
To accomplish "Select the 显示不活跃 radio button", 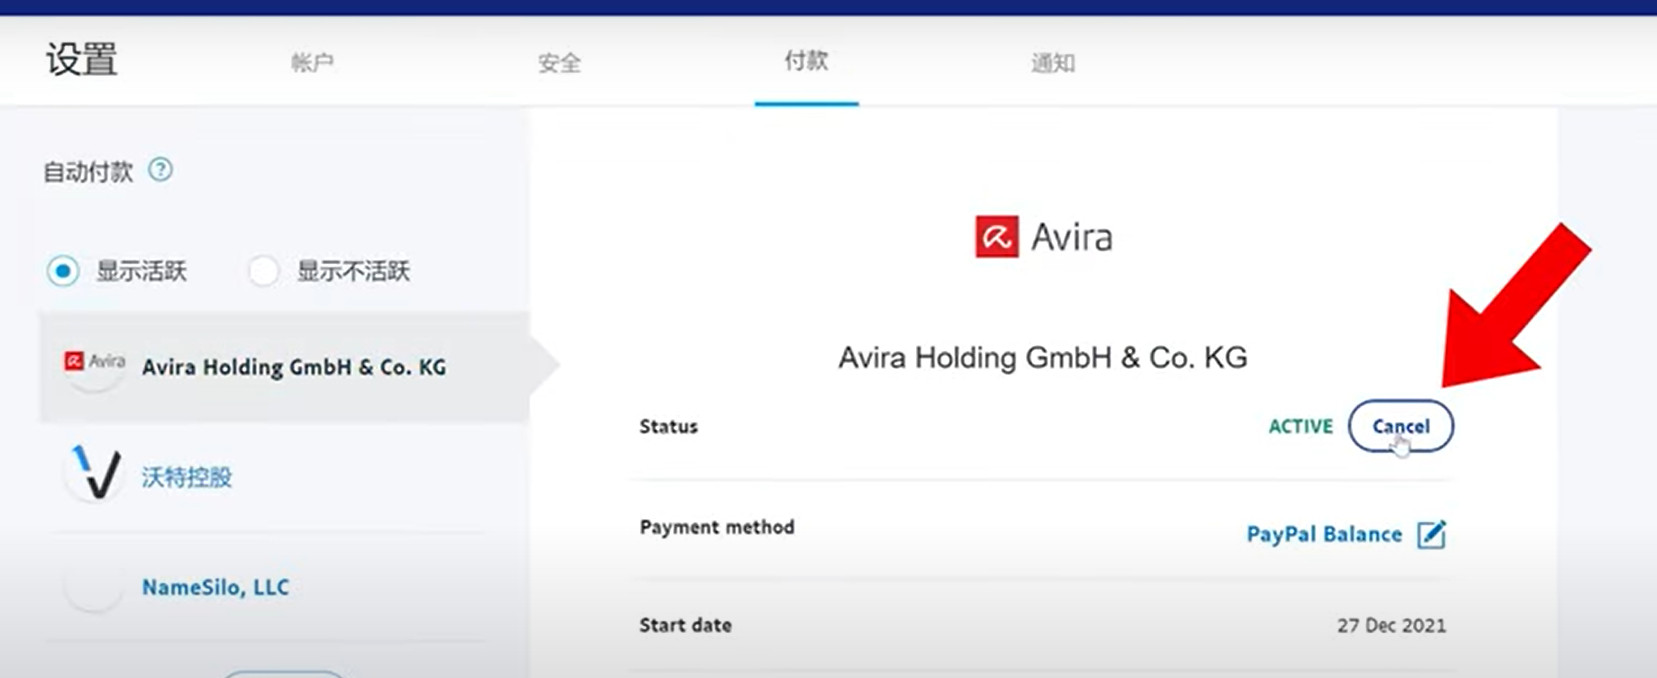I will click(263, 271).
